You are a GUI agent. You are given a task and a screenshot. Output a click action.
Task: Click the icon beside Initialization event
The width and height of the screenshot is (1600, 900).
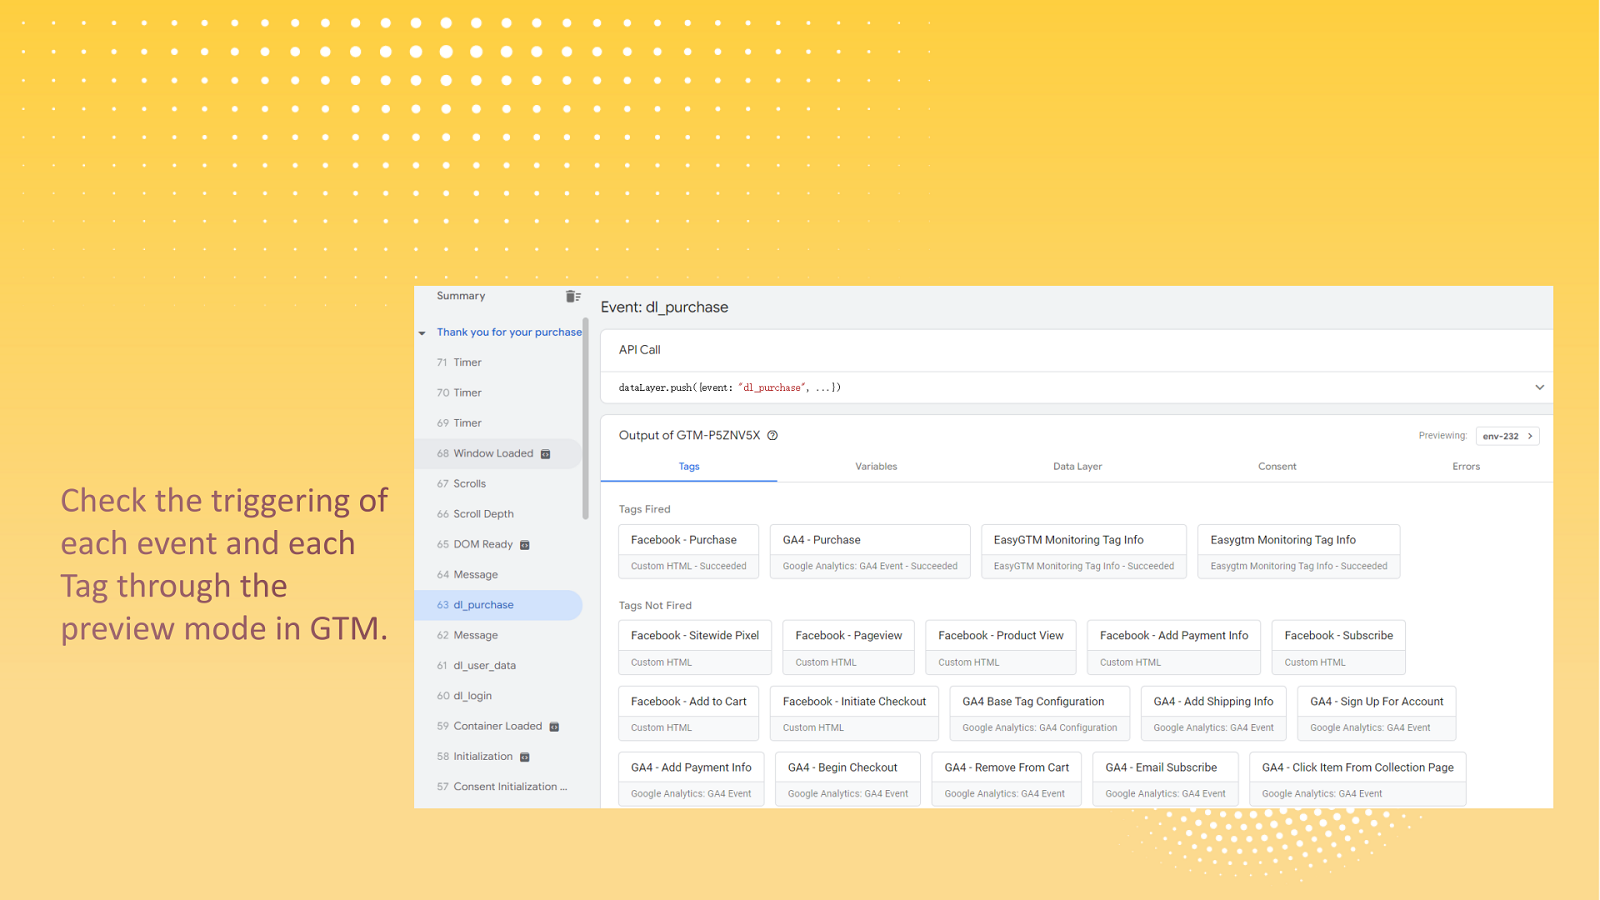pyautogui.click(x=525, y=757)
